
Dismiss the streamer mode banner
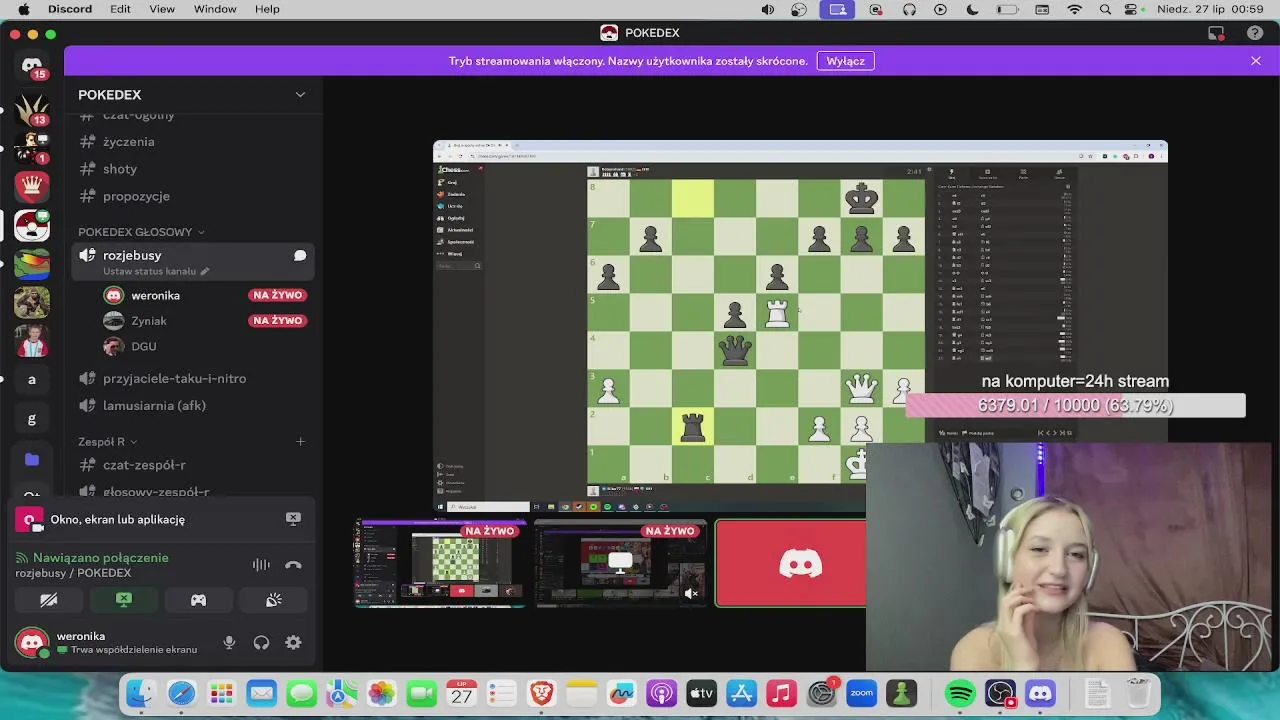coord(1256,61)
